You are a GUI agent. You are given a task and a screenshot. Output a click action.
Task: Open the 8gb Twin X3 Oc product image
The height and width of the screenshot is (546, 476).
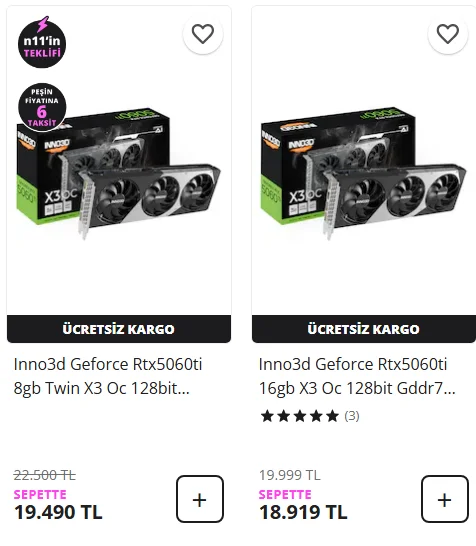(118, 173)
